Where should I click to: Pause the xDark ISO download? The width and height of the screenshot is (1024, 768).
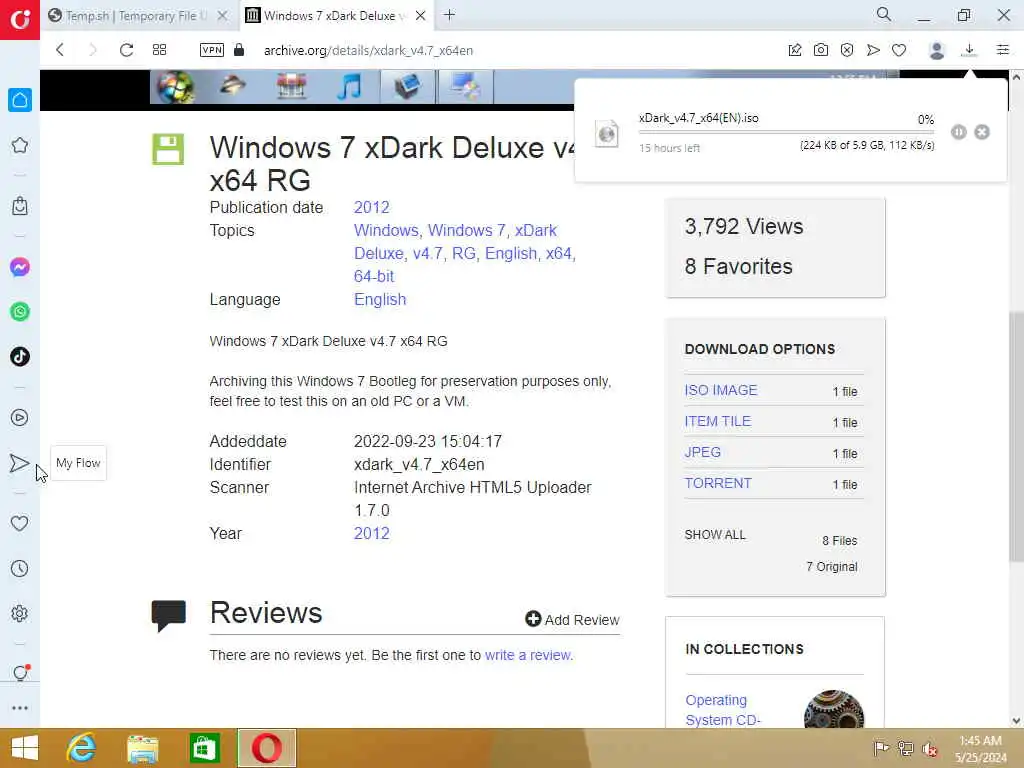click(958, 132)
